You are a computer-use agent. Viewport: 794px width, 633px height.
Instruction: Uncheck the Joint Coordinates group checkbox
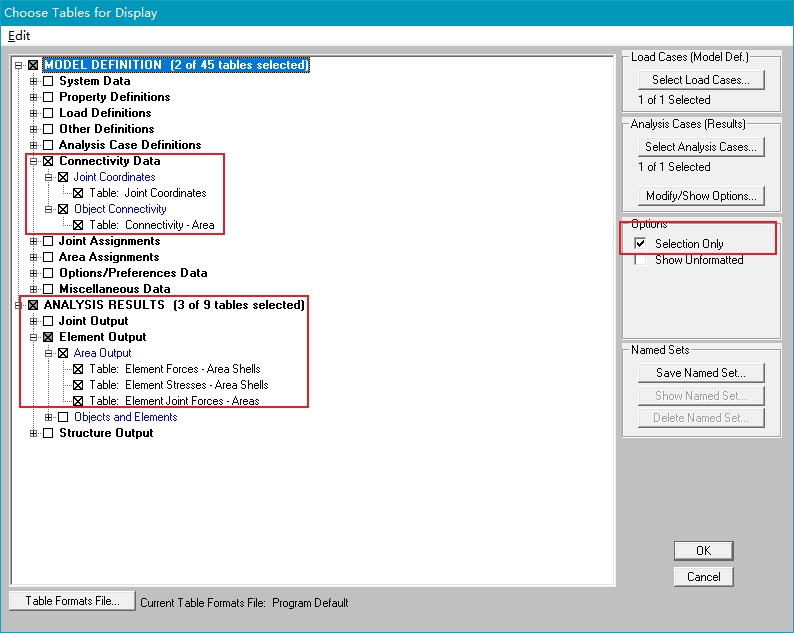tap(63, 177)
